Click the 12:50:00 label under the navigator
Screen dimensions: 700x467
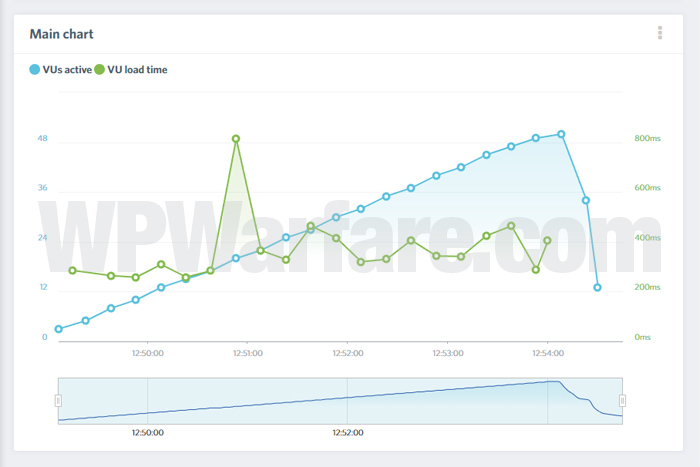pyautogui.click(x=148, y=433)
